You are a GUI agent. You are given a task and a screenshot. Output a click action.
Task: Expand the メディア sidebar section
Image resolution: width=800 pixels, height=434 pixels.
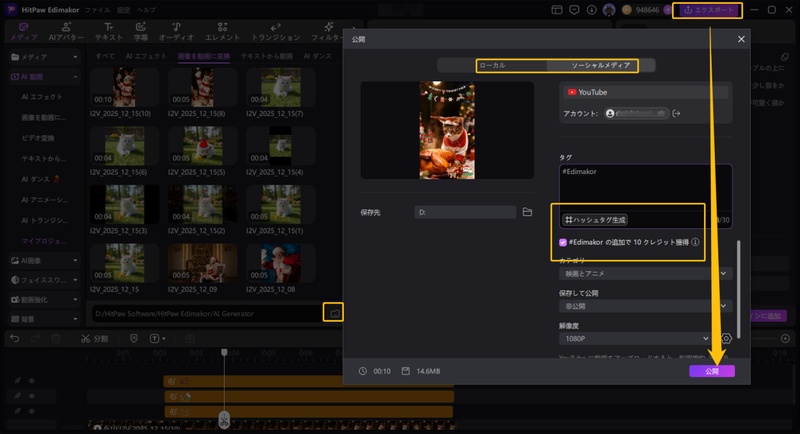click(x=44, y=57)
